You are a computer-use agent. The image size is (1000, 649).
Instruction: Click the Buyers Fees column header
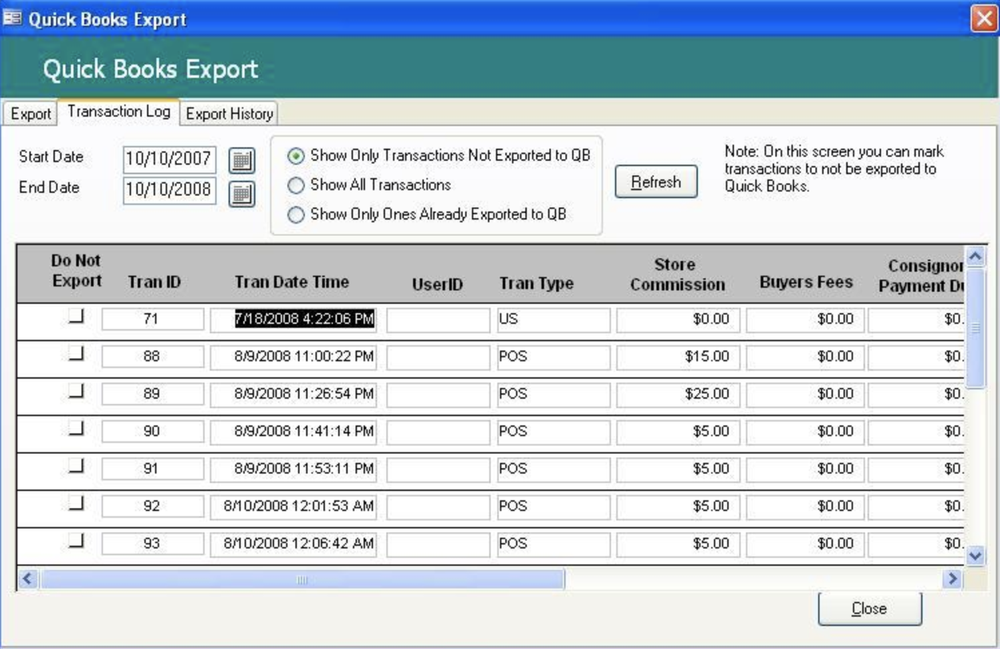tap(806, 282)
